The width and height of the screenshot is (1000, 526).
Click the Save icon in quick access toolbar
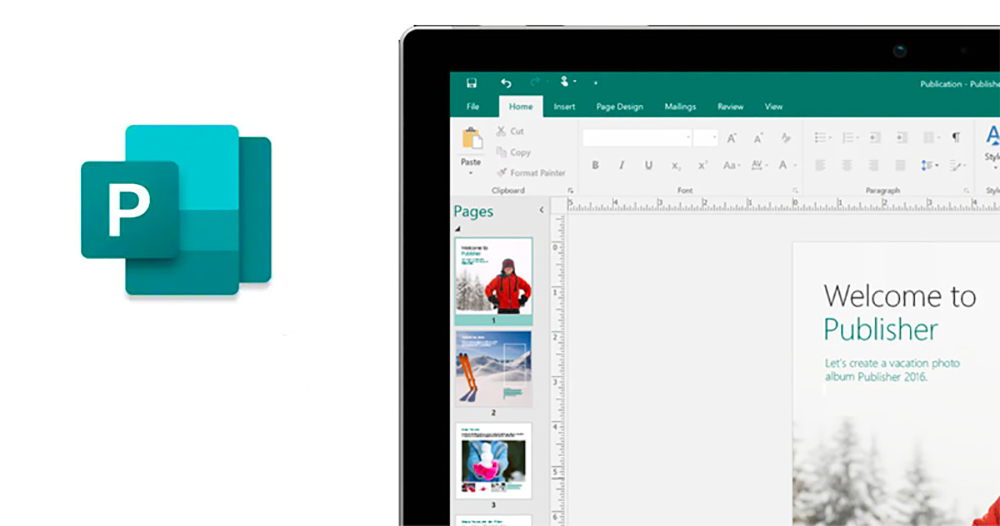click(472, 83)
